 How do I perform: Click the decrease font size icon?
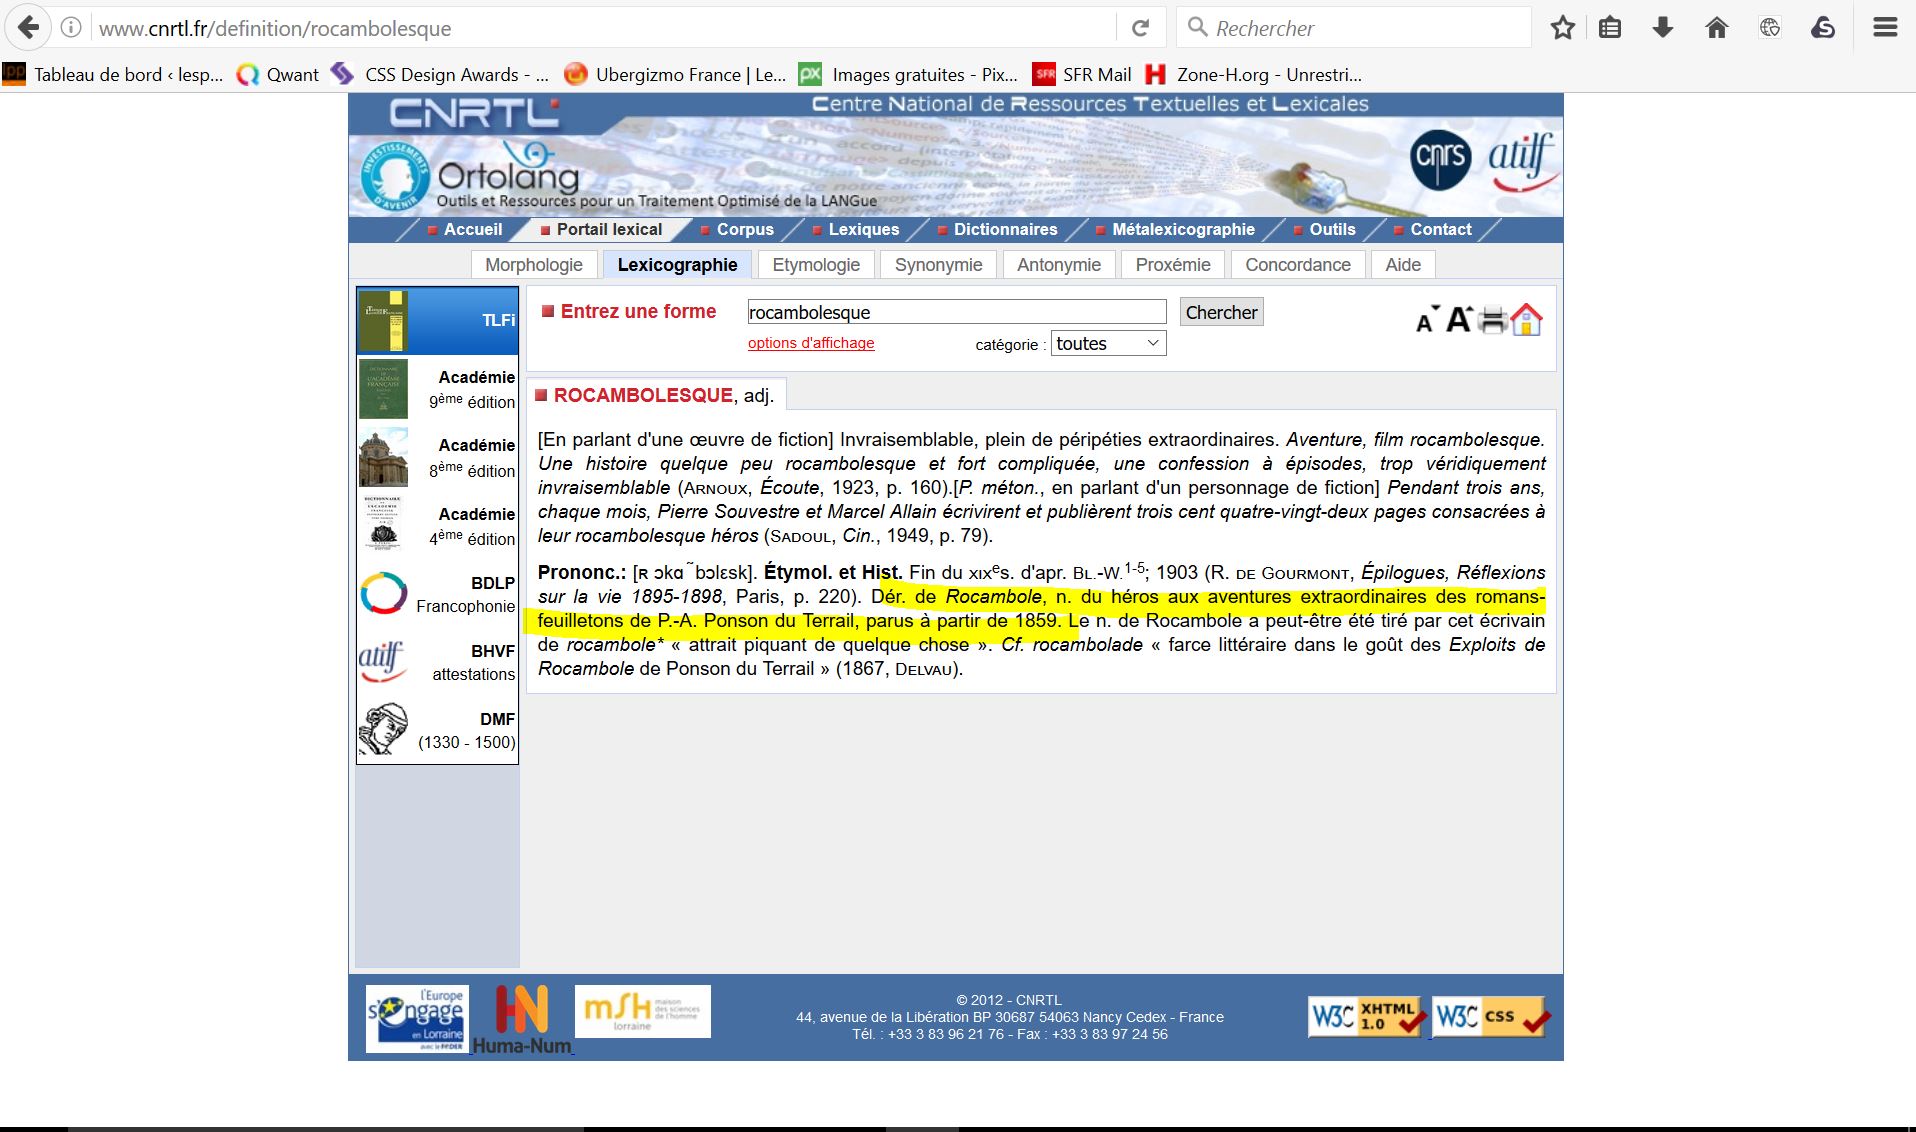coord(1427,320)
